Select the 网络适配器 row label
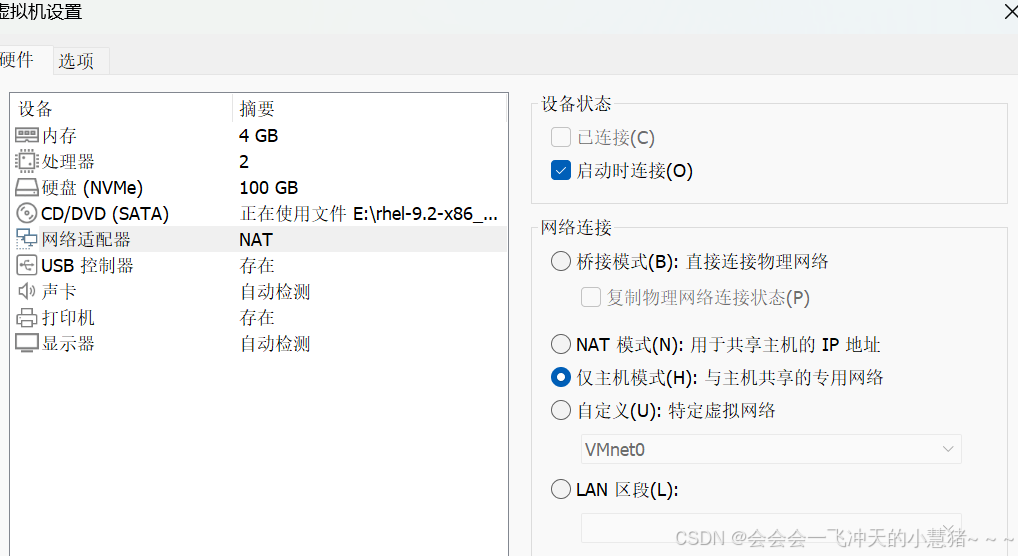The height and width of the screenshot is (556, 1018). point(86,239)
